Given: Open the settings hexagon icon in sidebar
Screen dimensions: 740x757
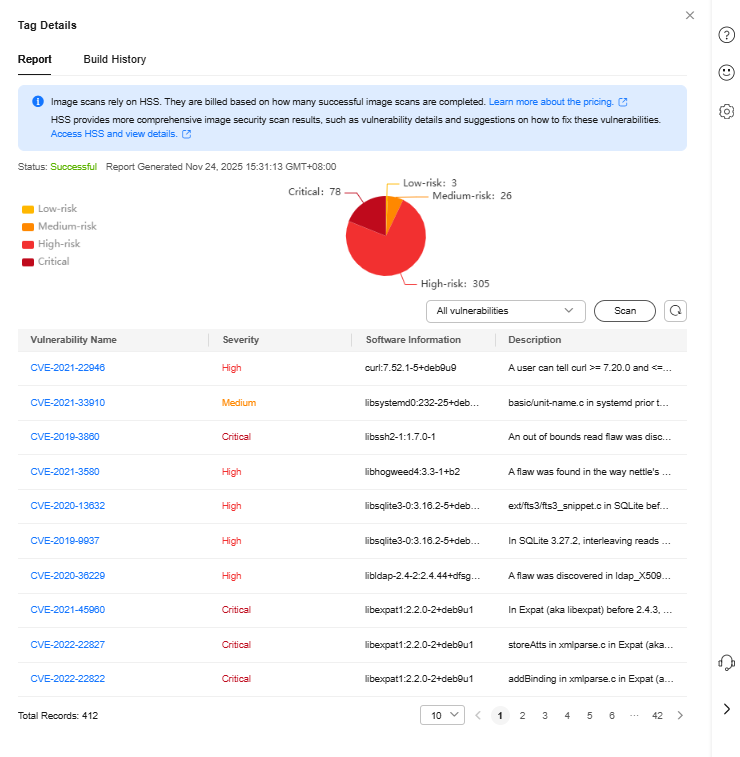Looking at the screenshot, I should [x=727, y=111].
